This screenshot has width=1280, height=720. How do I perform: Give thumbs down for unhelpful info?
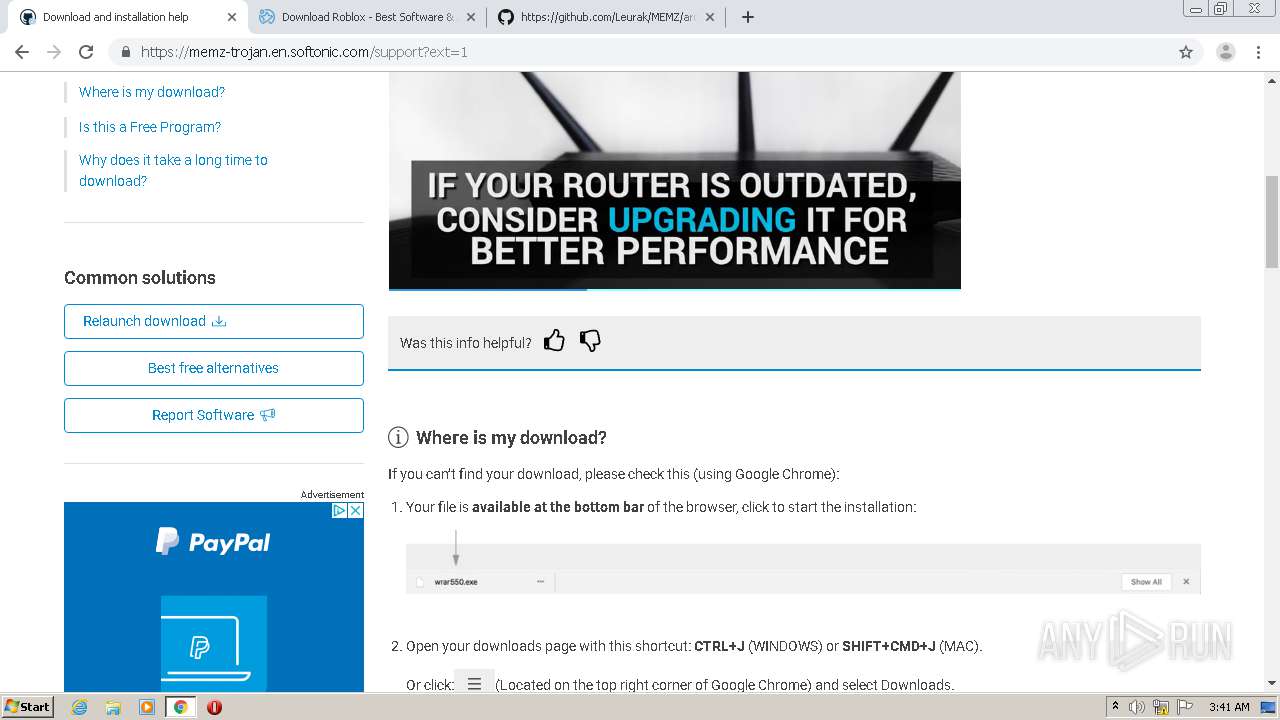pos(590,341)
